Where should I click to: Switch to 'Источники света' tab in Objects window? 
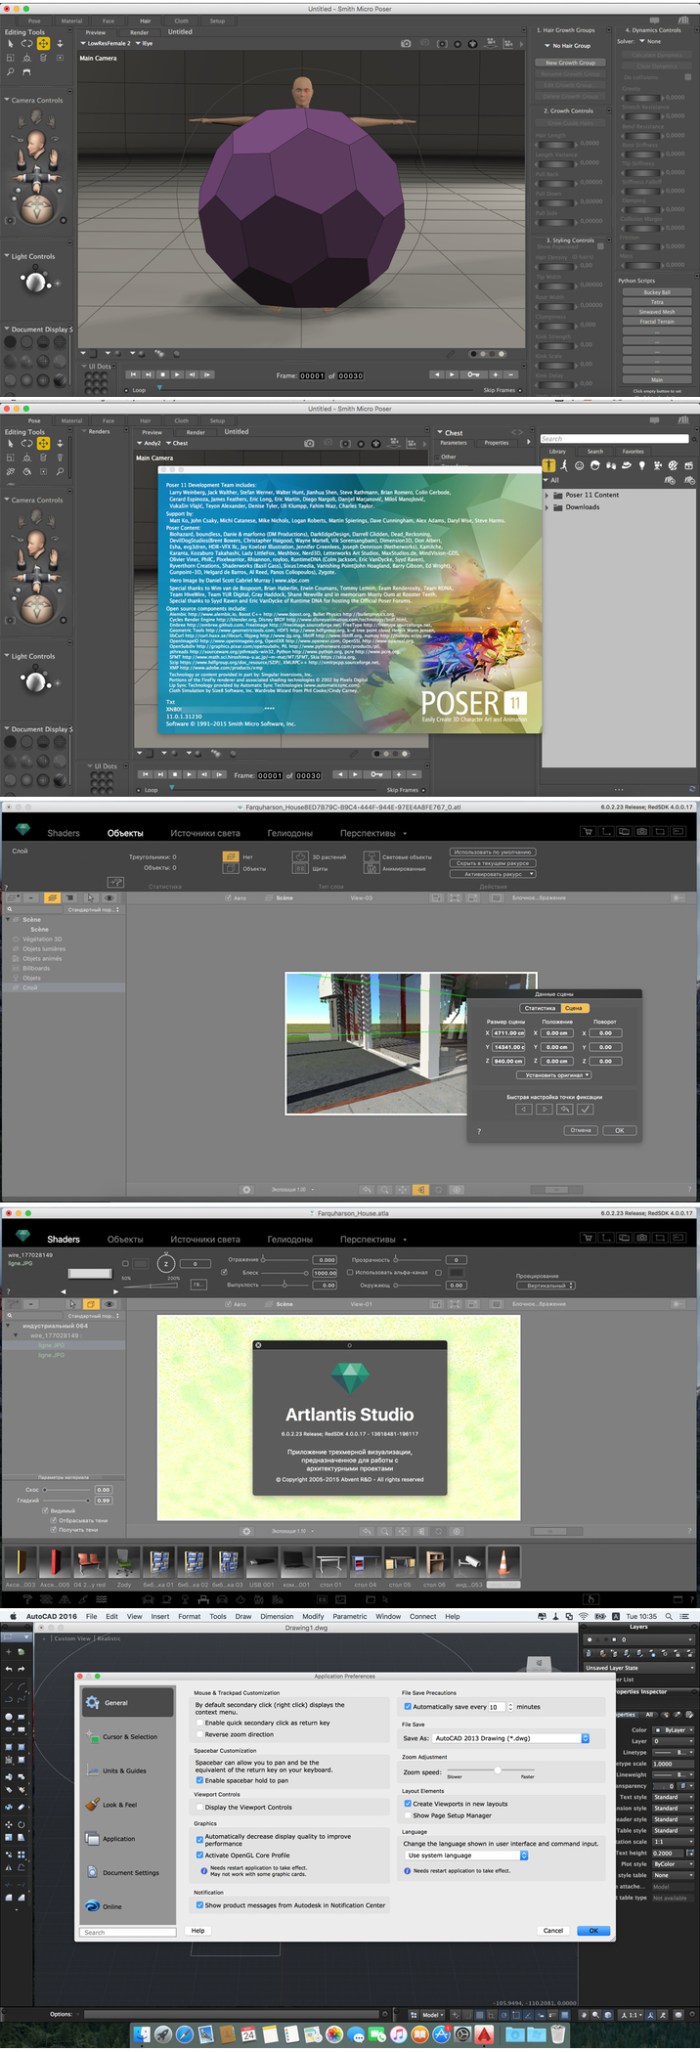click(x=205, y=833)
